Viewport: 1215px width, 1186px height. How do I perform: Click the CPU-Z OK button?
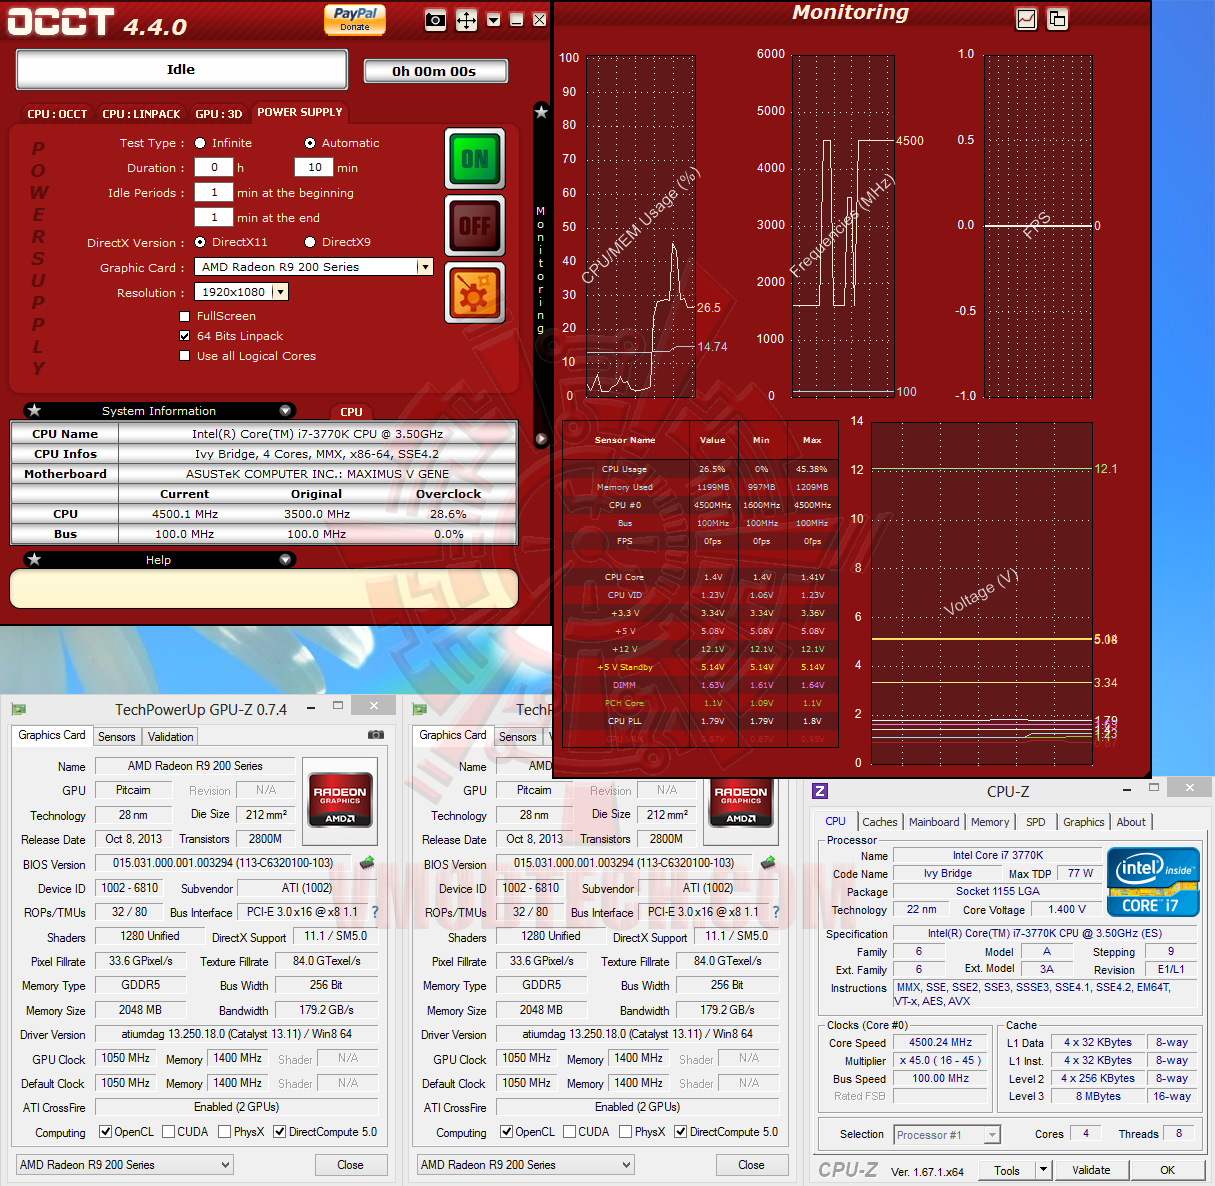coord(1167,1170)
